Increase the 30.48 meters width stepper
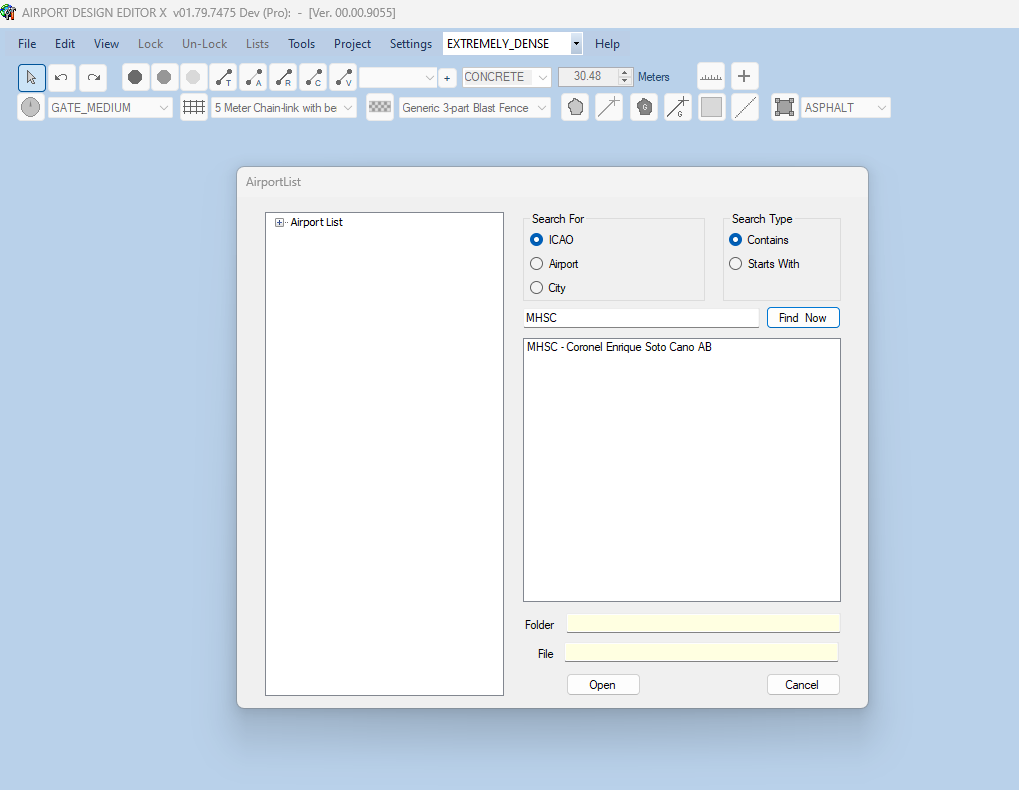This screenshot has height=790, width=1019. (x=626, y=73)
